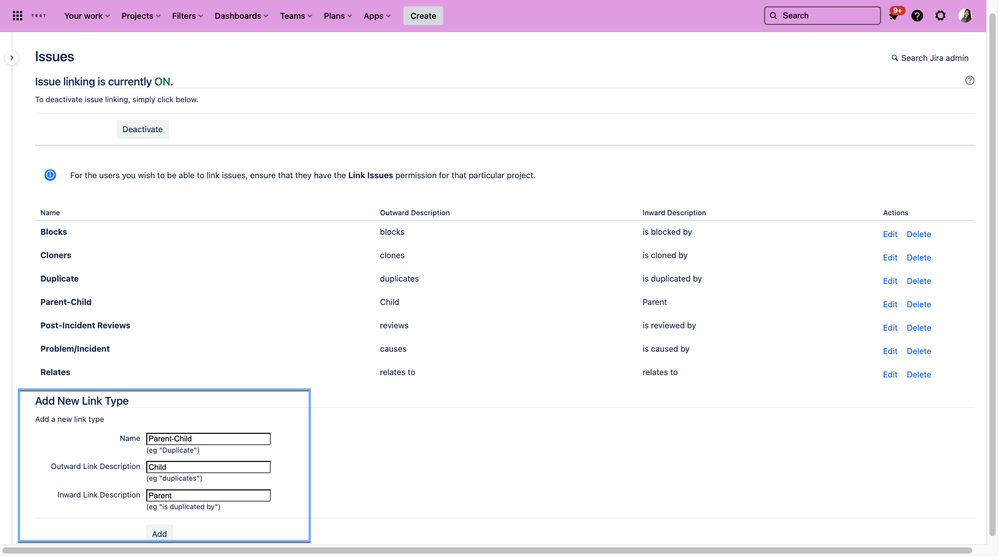Click the Add button
The width and height of the screenshot is (998, 556).
point(159,534)
